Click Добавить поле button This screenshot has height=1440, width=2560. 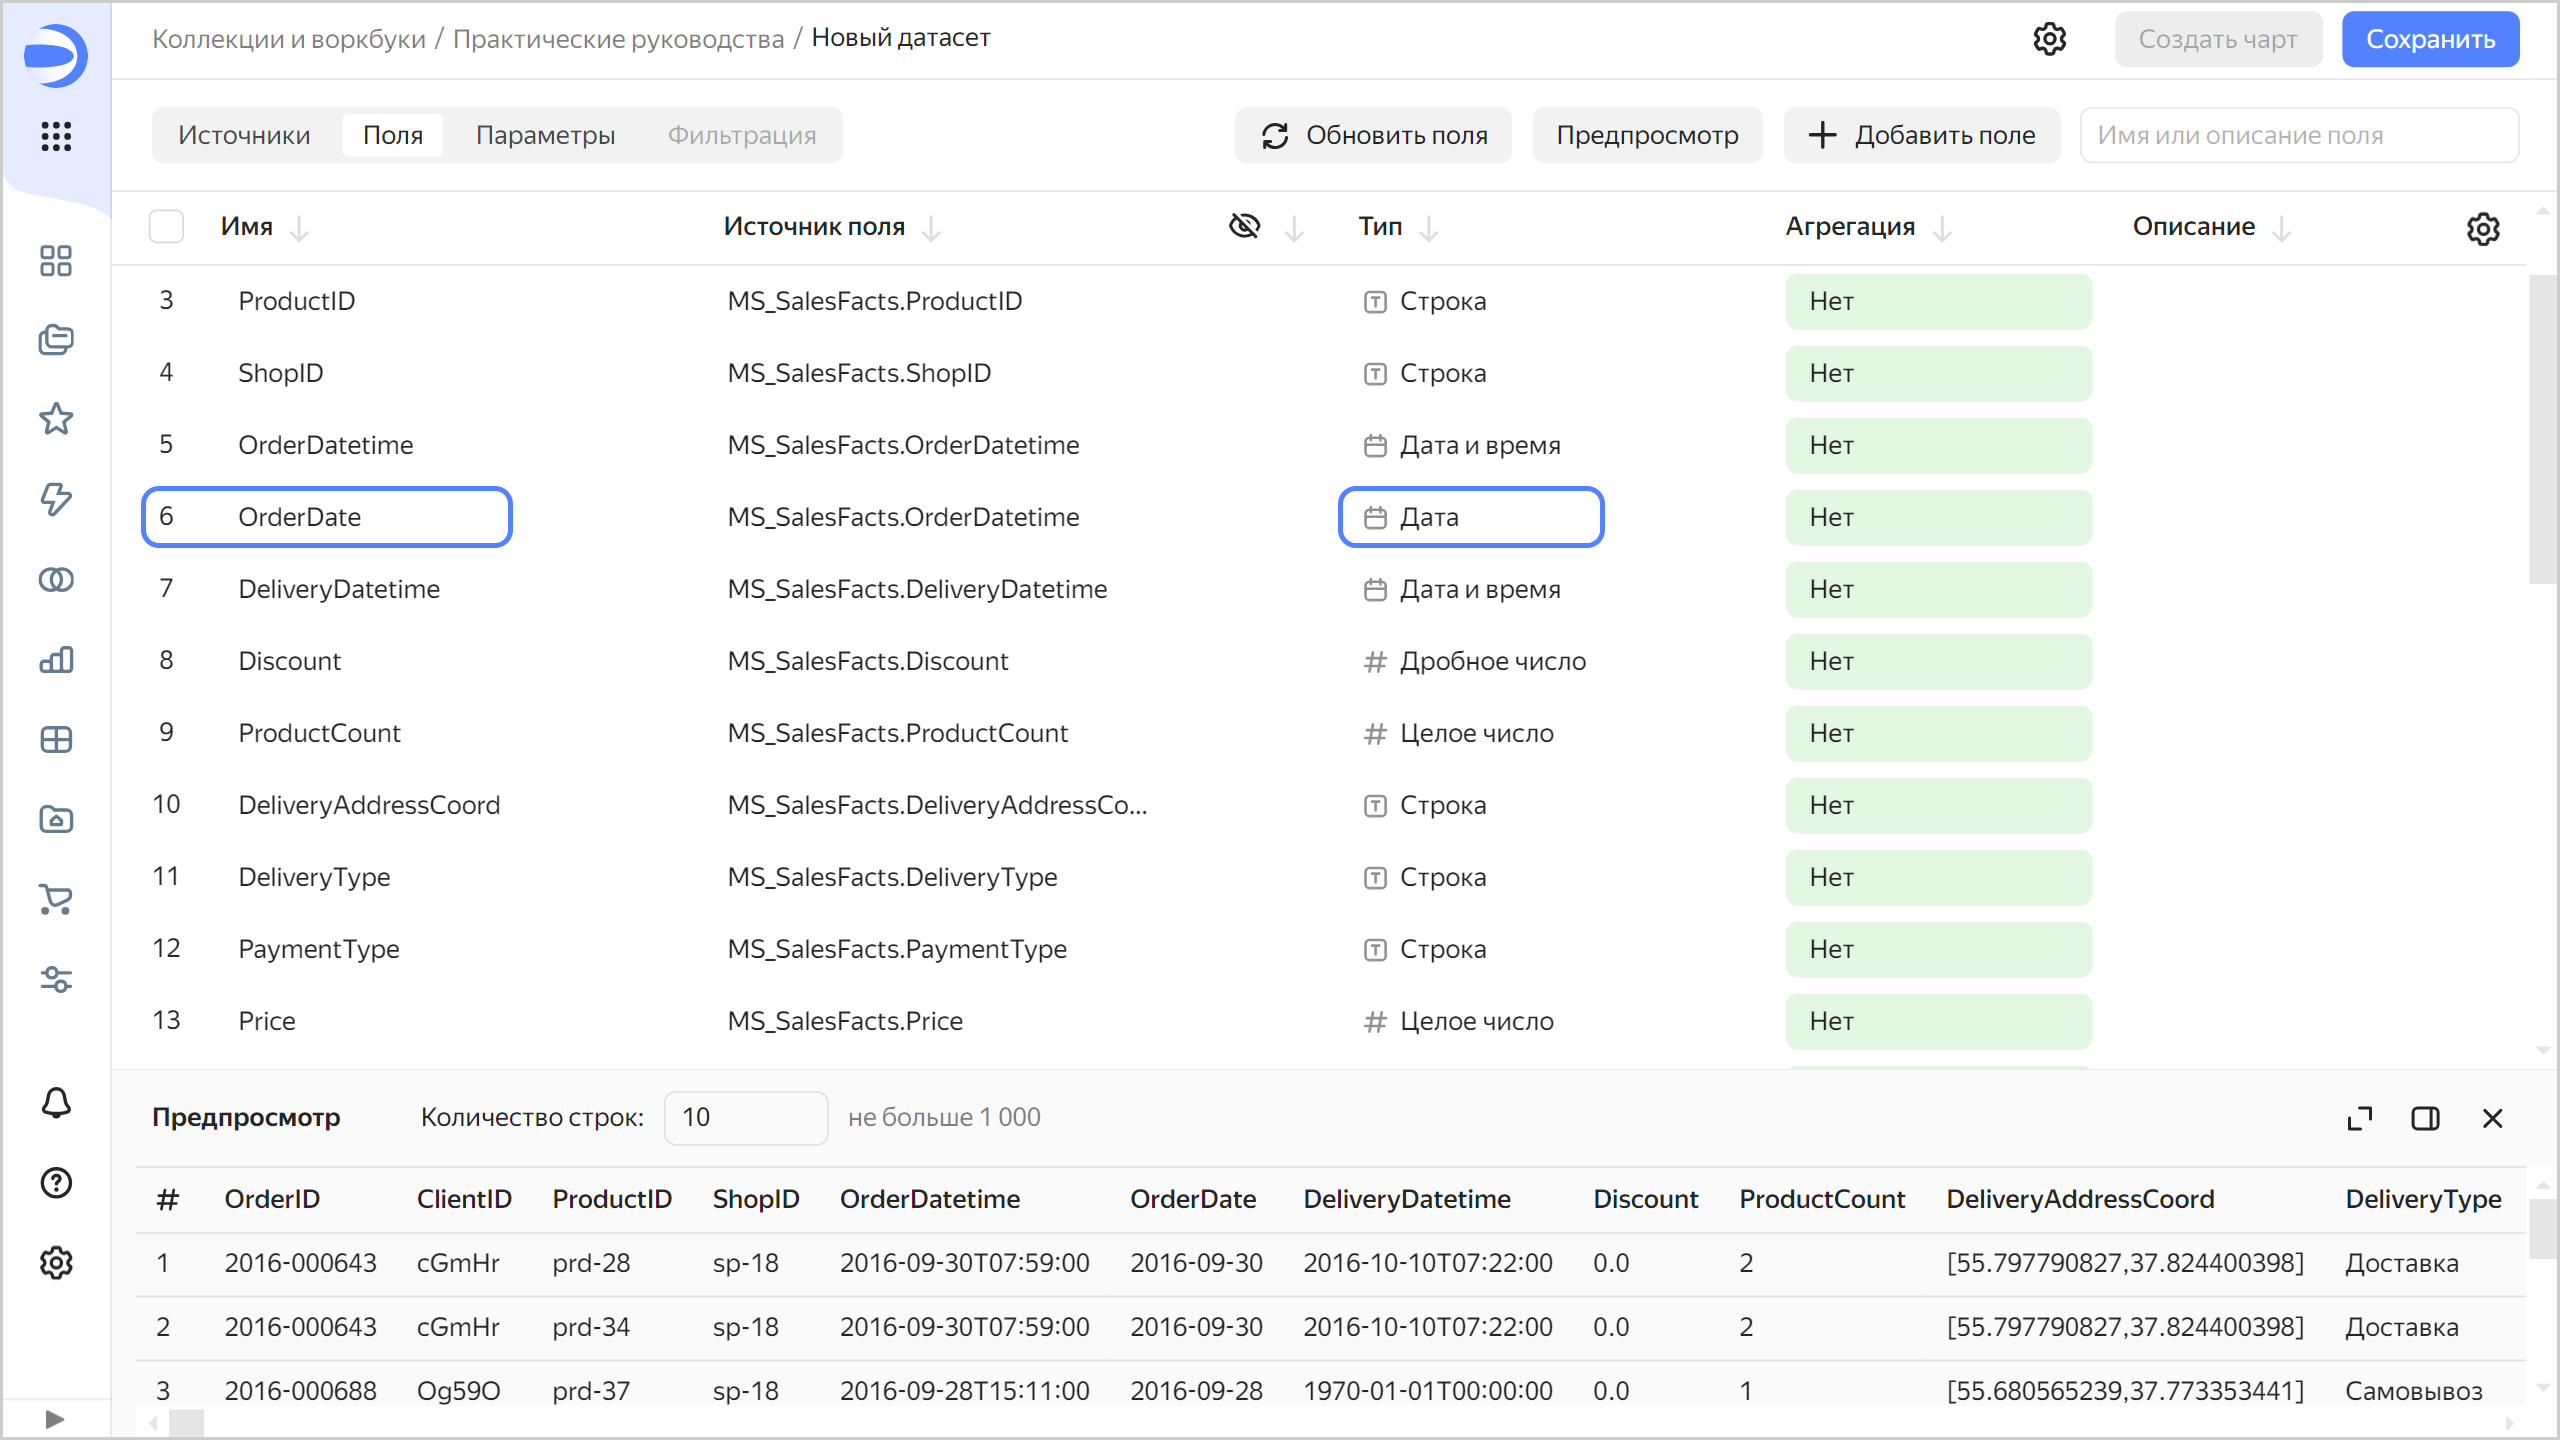click(x=1921, y=135)
